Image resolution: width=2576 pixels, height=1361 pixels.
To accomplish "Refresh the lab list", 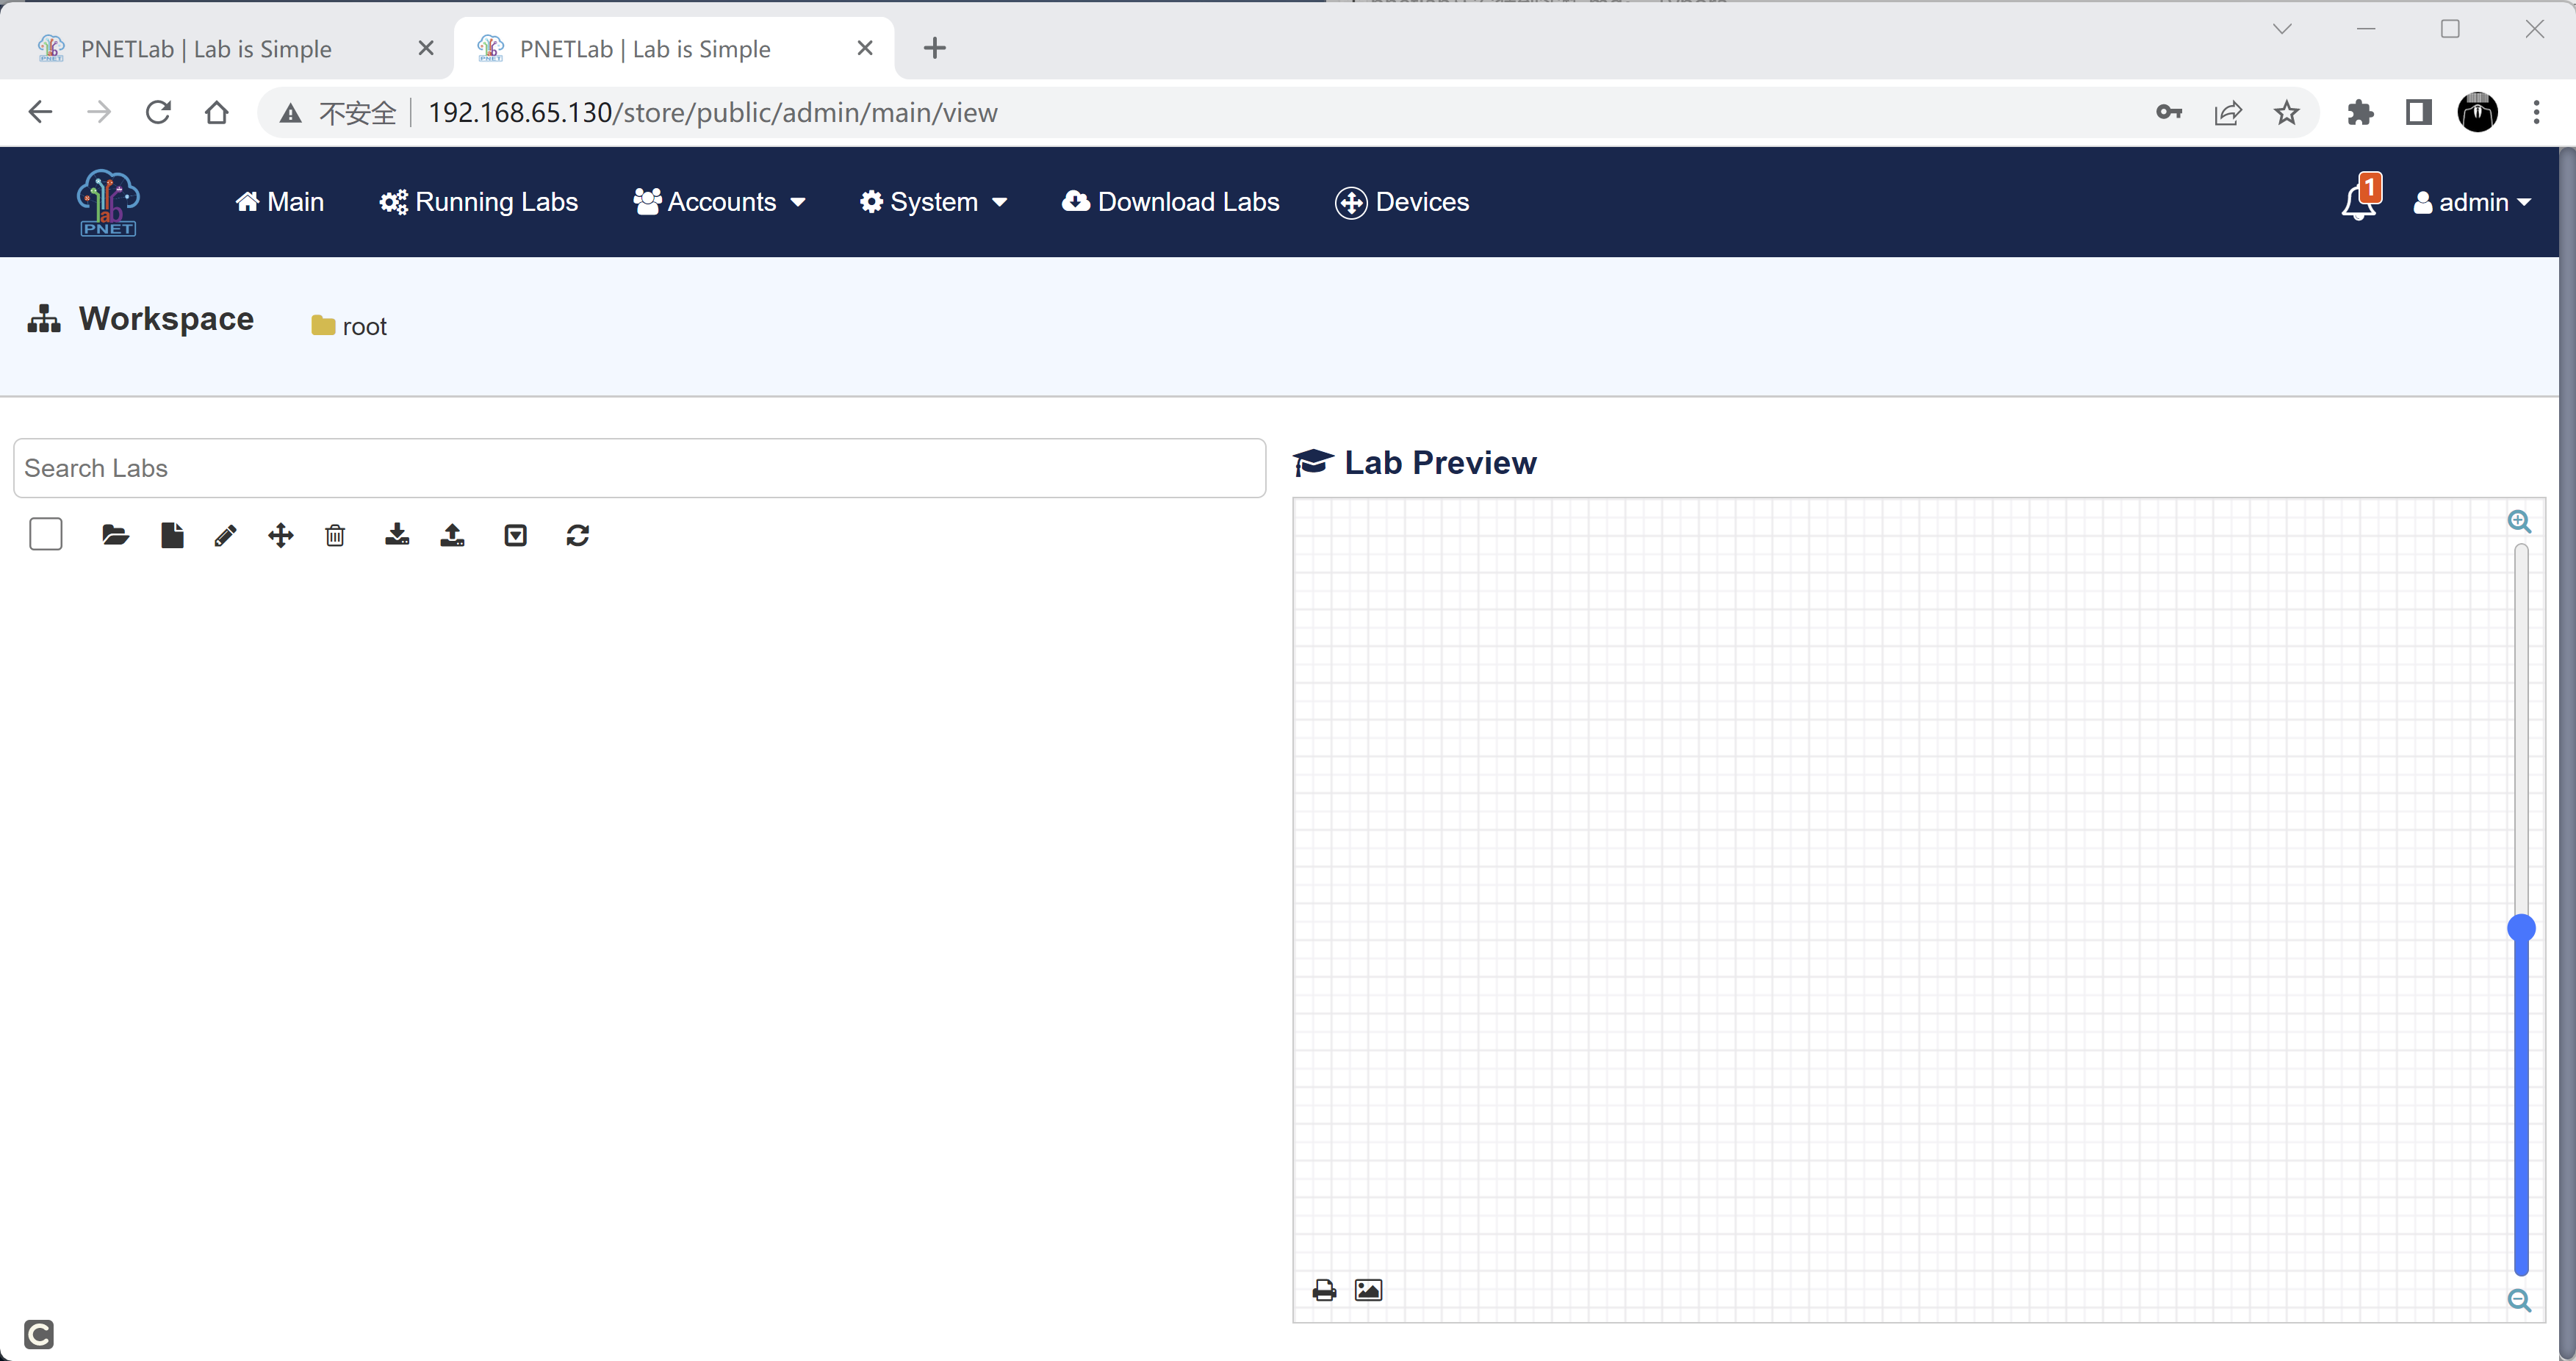I will (578, 535).
